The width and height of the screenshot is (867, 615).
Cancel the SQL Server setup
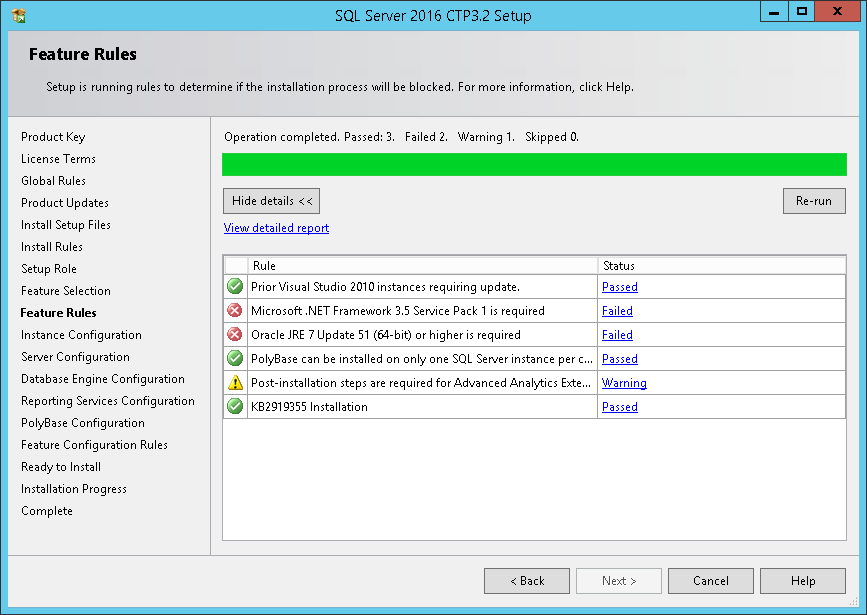tap(711, 581)
